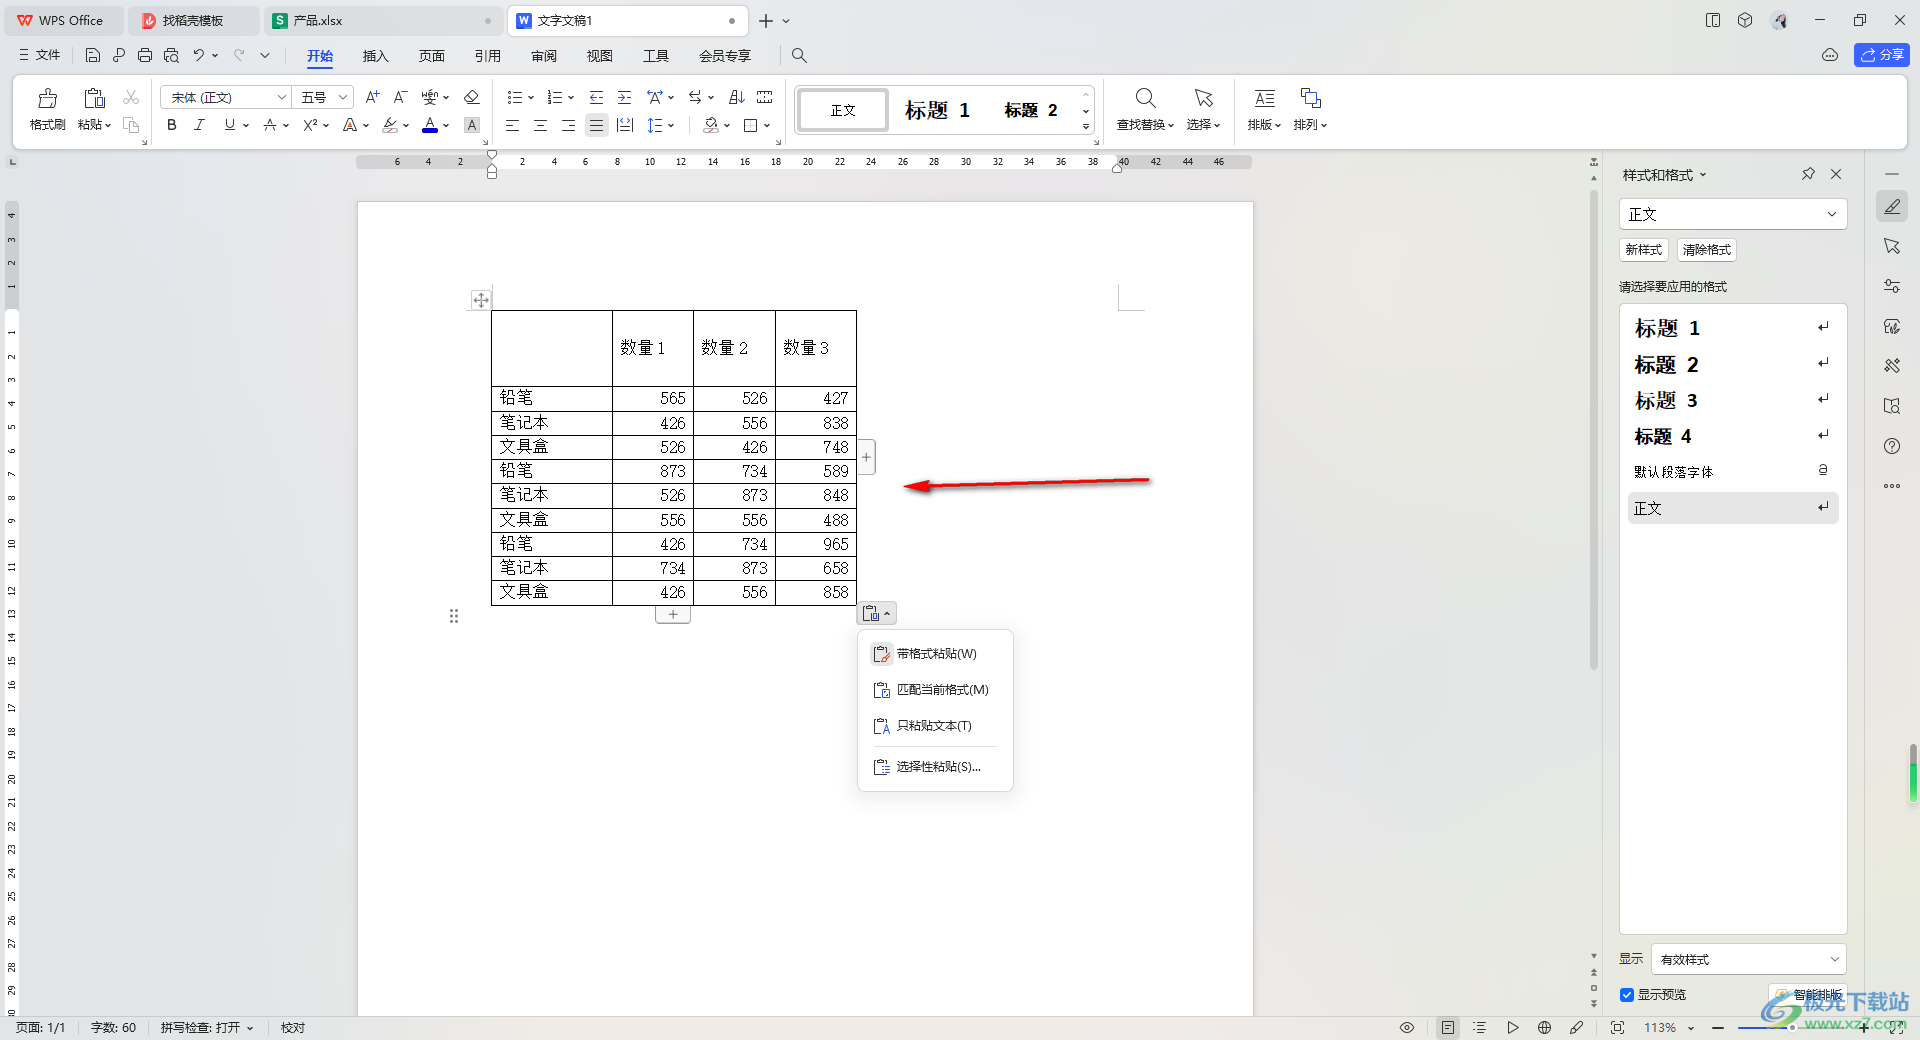Click the Undo arrow icon
The height and width of the screenshot is (1040, 1920).
tap(198, 55)
